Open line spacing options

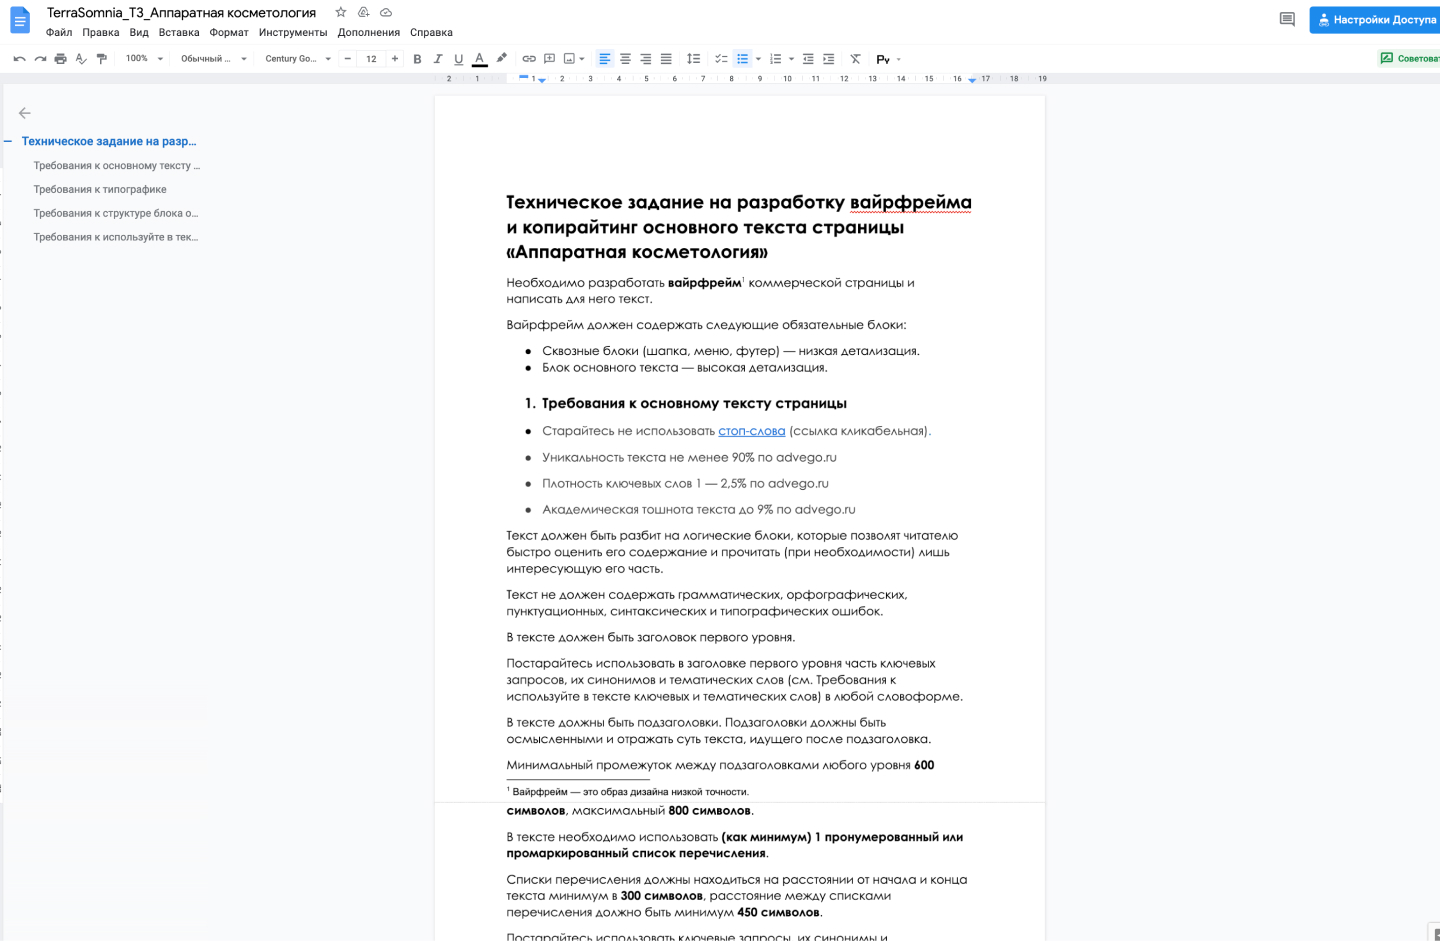coord(693,59)
